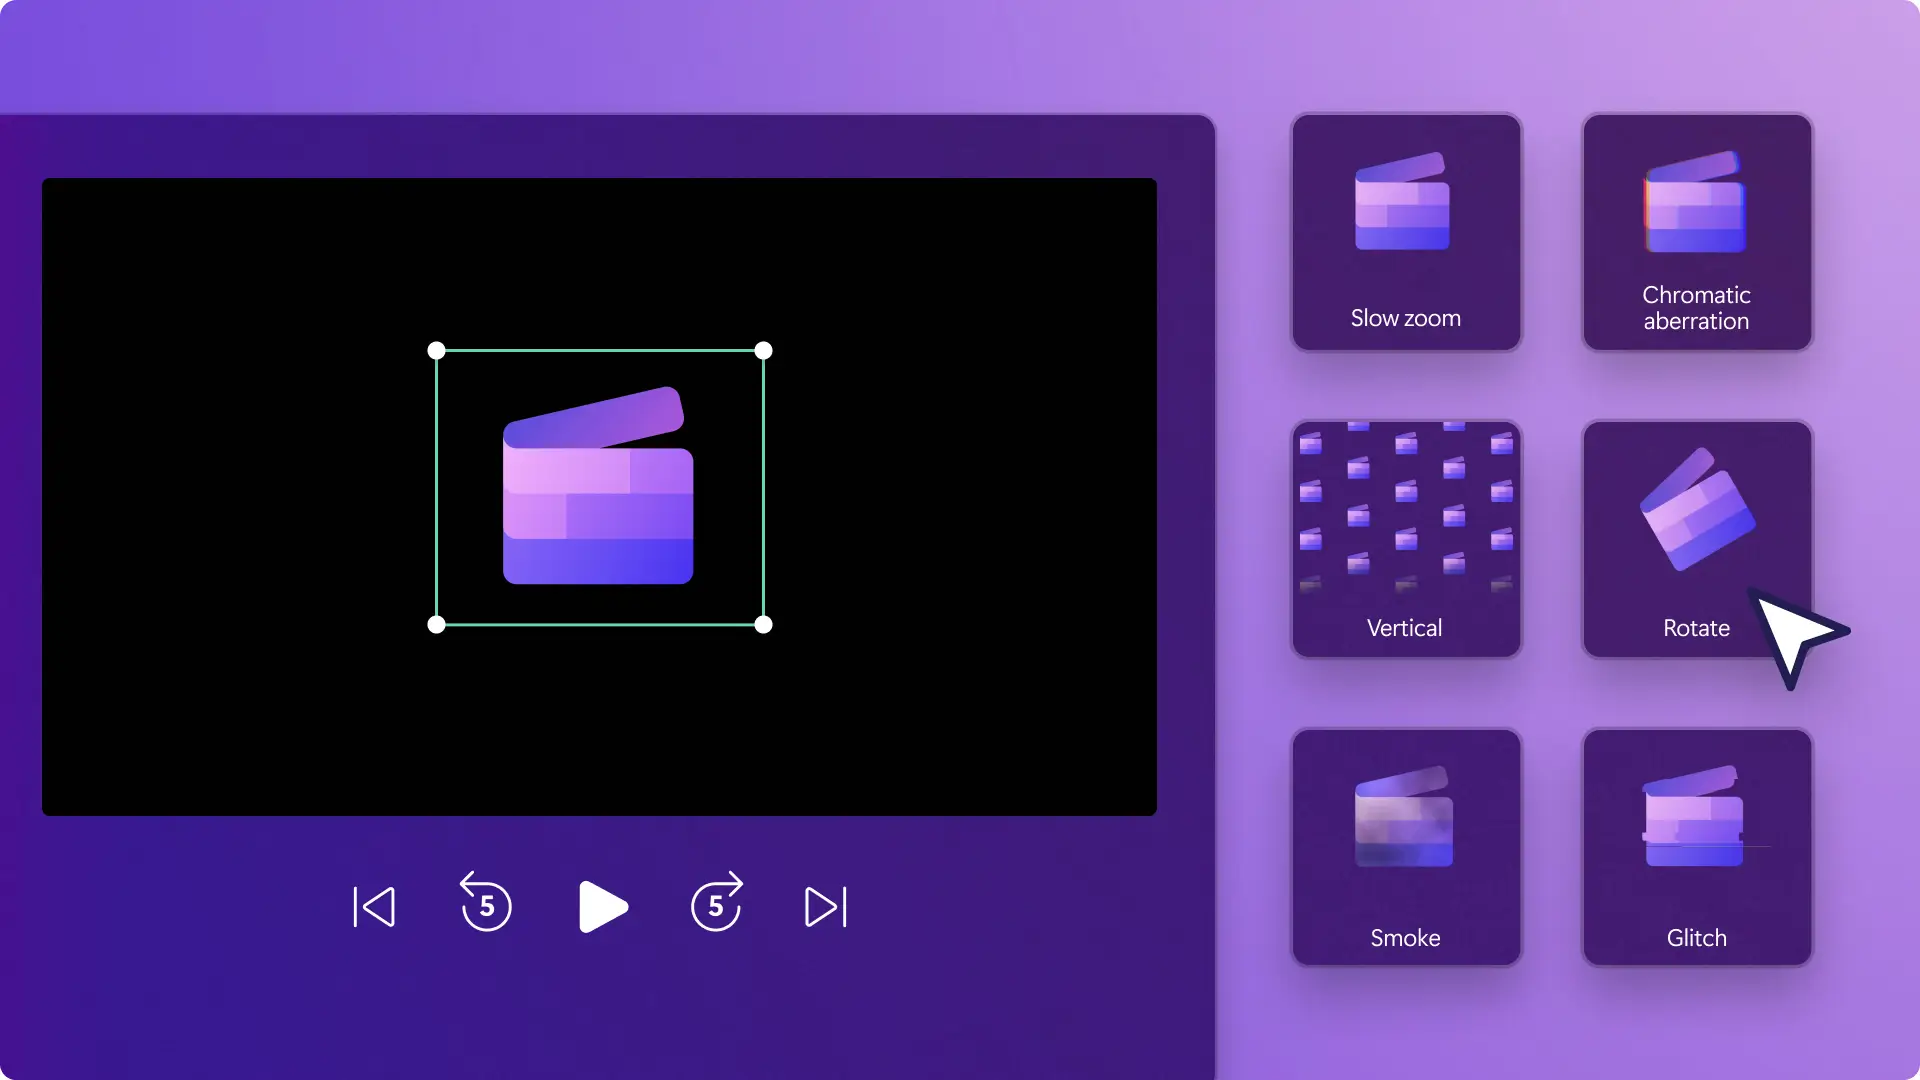This screenshot has height=1080, width=1920.
Task: Rewind to the beginning
Action: [x=375, y=907]
